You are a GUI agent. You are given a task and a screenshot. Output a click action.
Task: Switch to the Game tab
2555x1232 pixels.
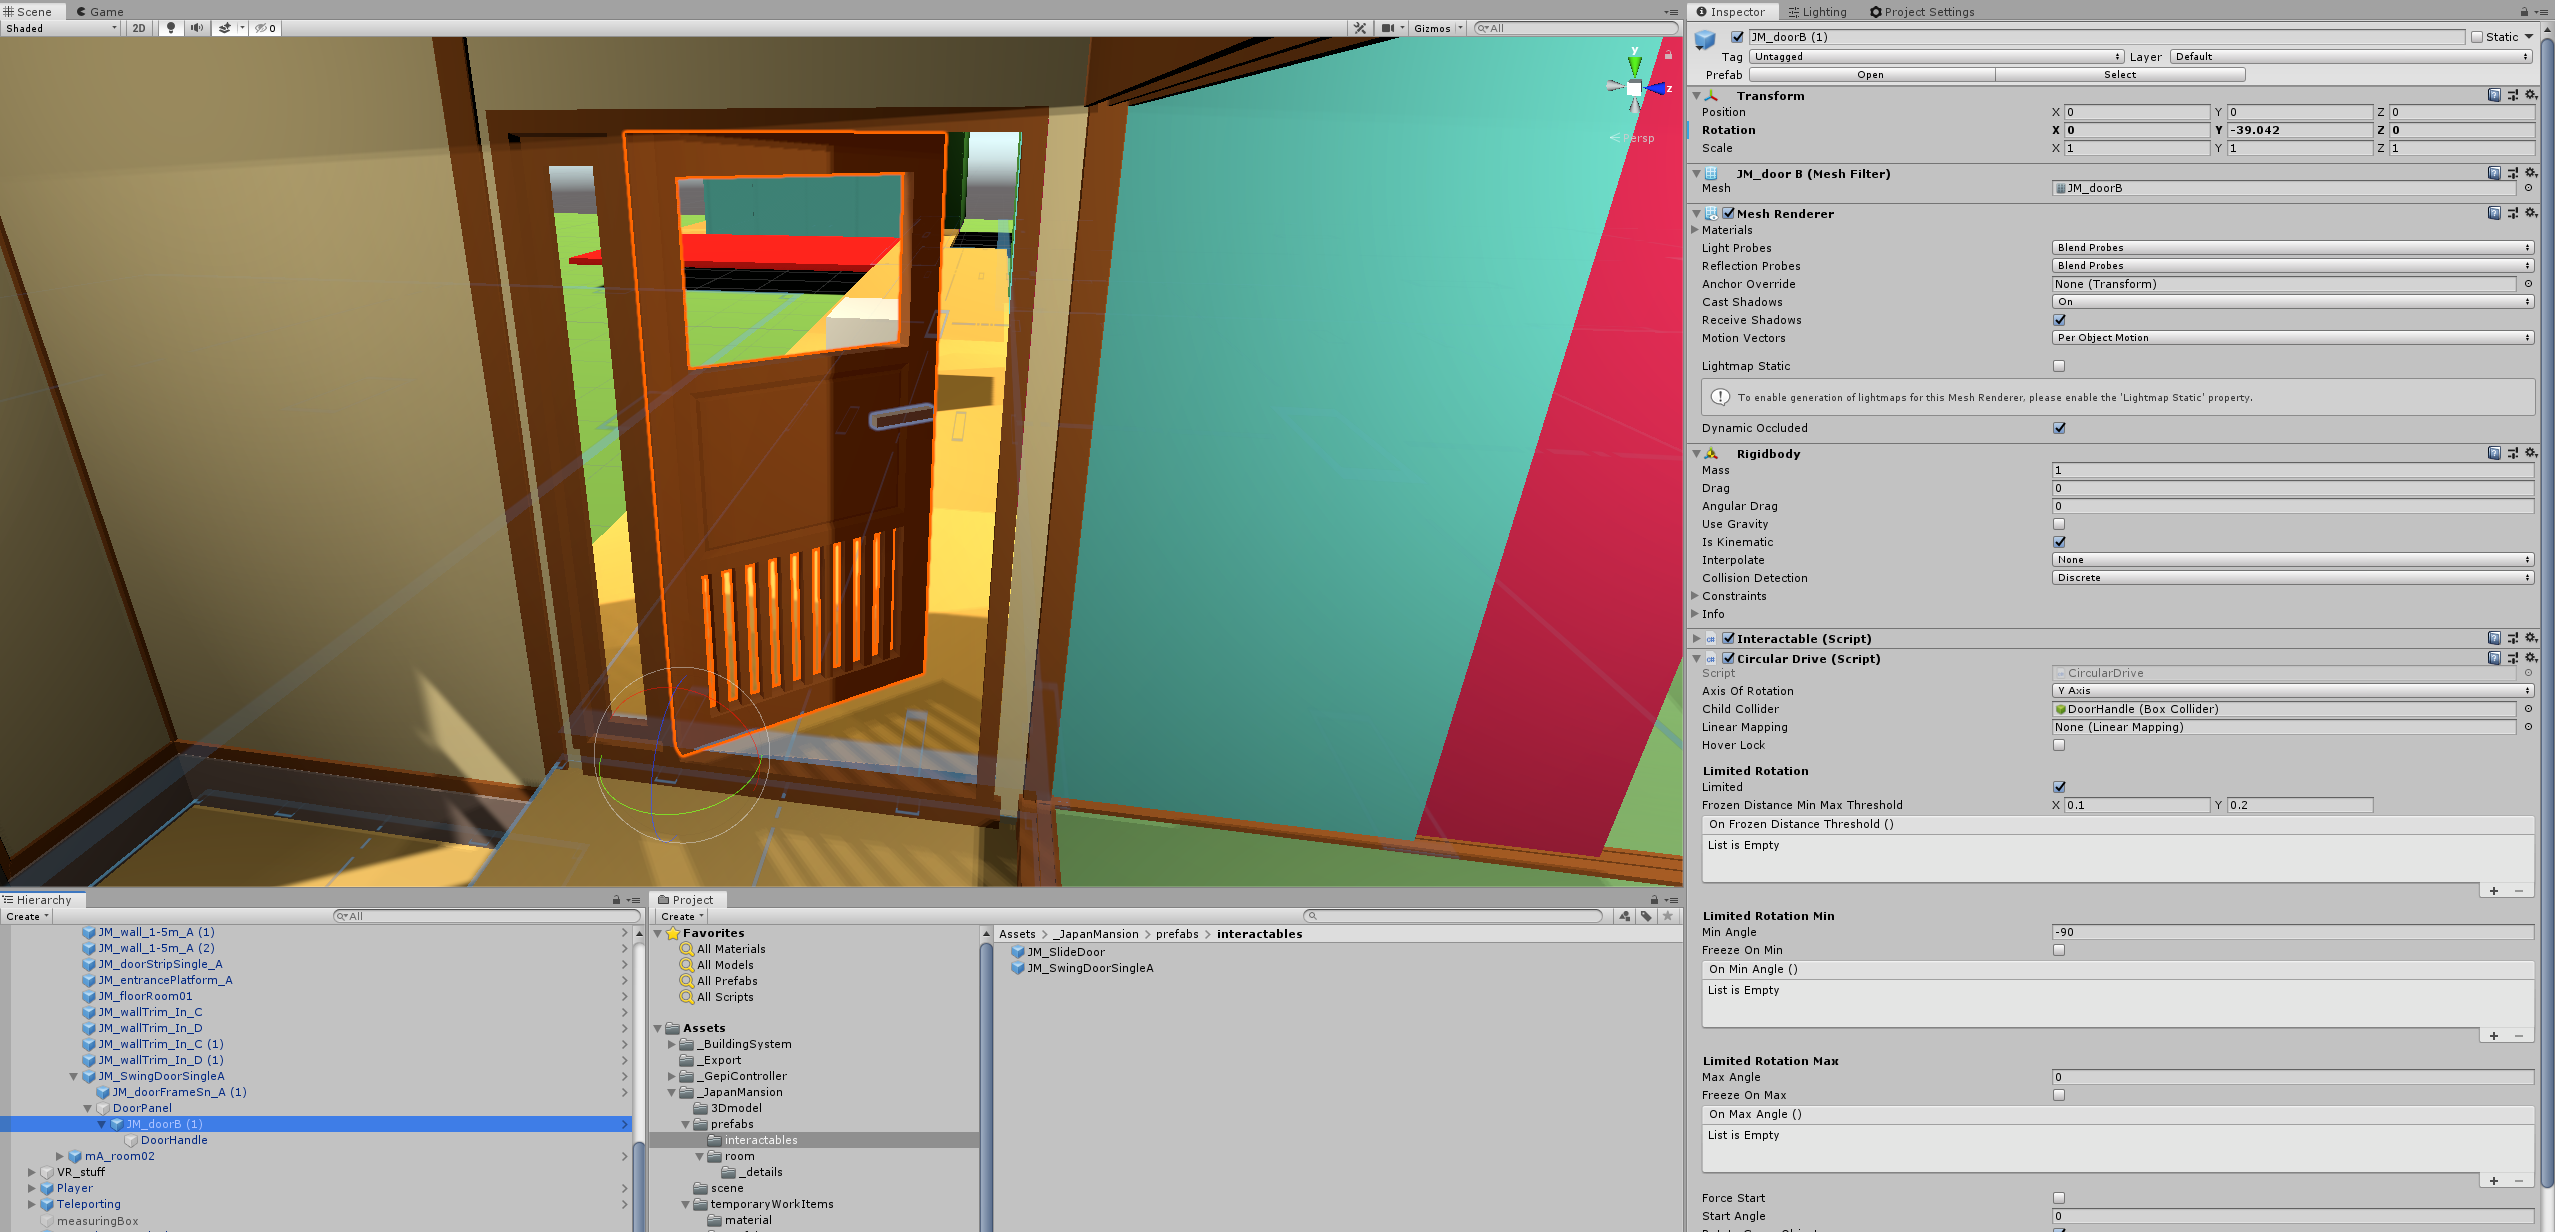click(x=100, y=12)
